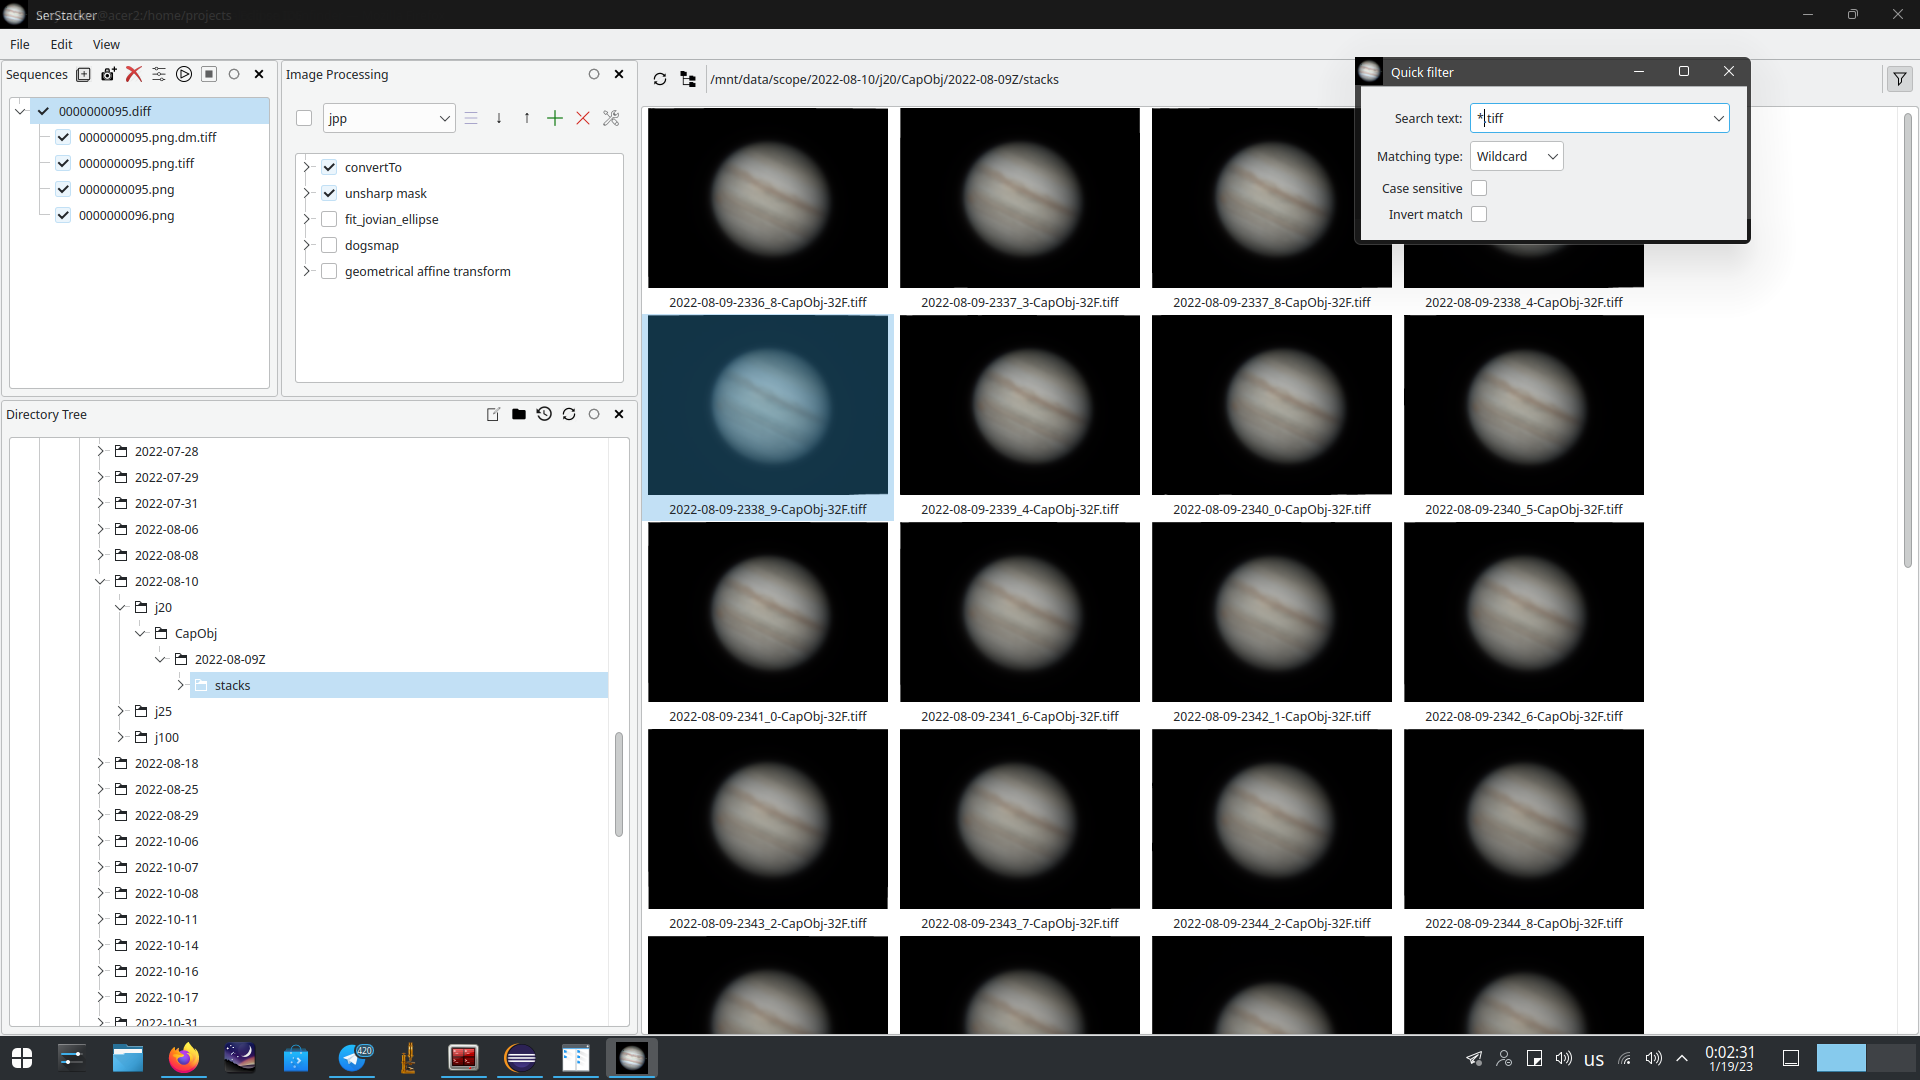The height and width of the screenshot is (1080, 1920).
Task: Expand the j25 folder
Action: [x=120, y=711]
